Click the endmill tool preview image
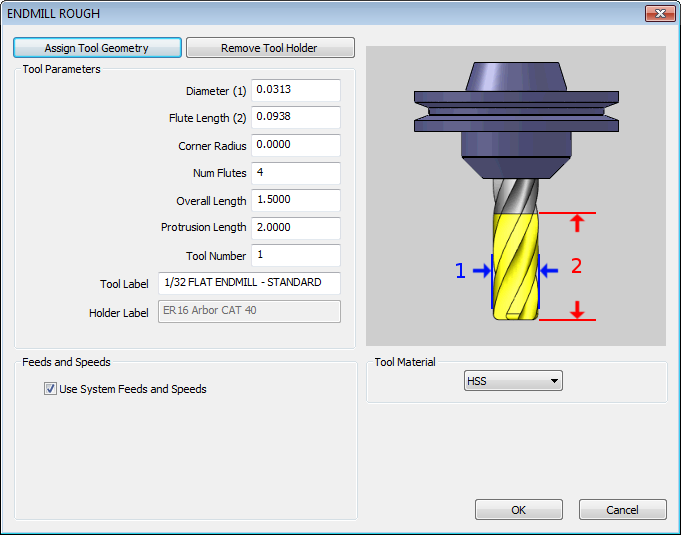 pos(516,196)
